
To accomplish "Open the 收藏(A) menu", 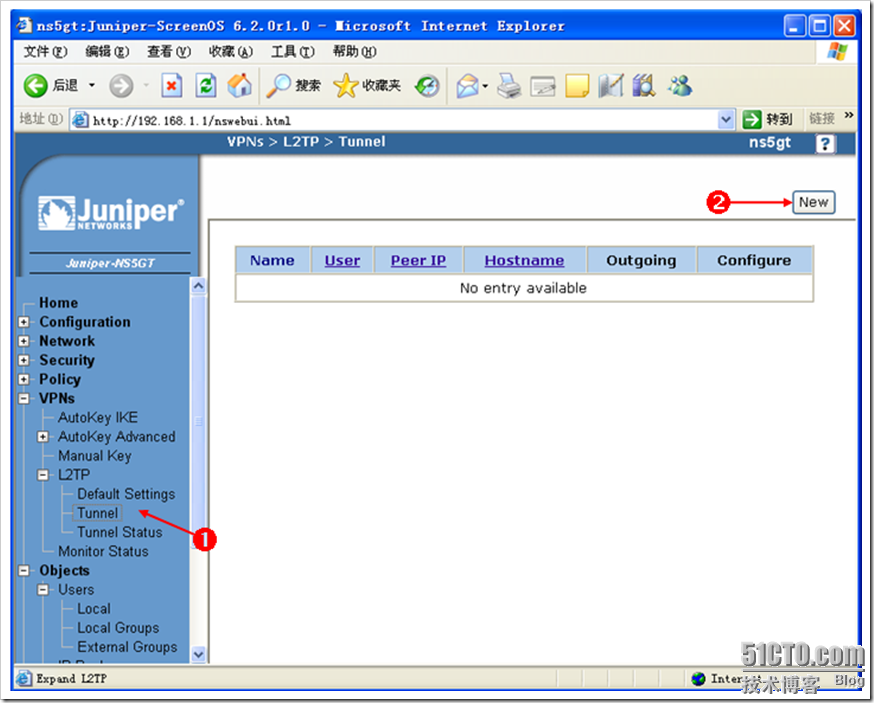I will pos(231,52).
